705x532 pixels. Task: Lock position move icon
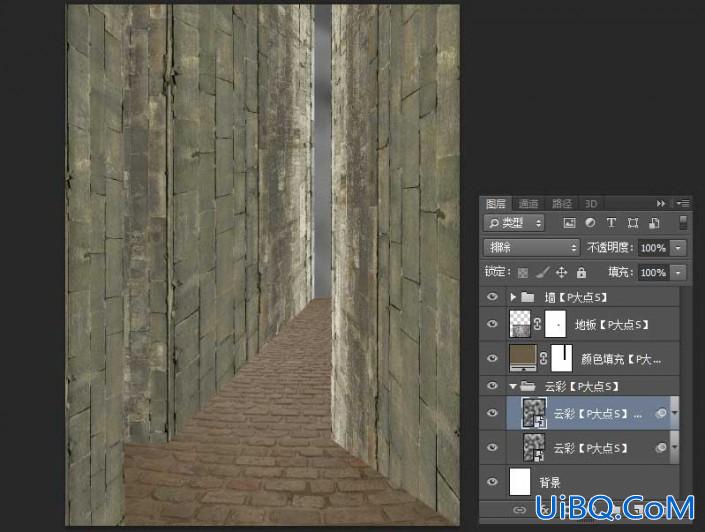(562, 273)
